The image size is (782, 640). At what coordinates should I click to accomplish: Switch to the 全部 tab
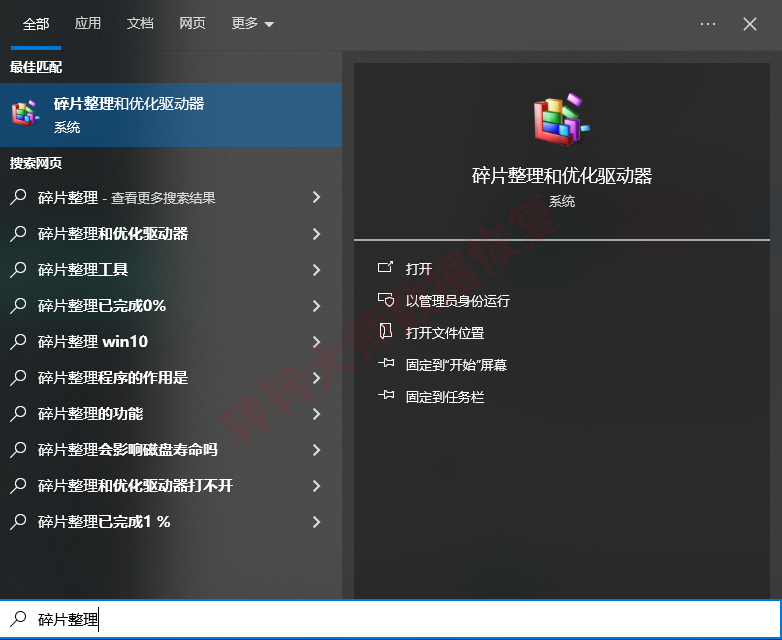[36, 23]
